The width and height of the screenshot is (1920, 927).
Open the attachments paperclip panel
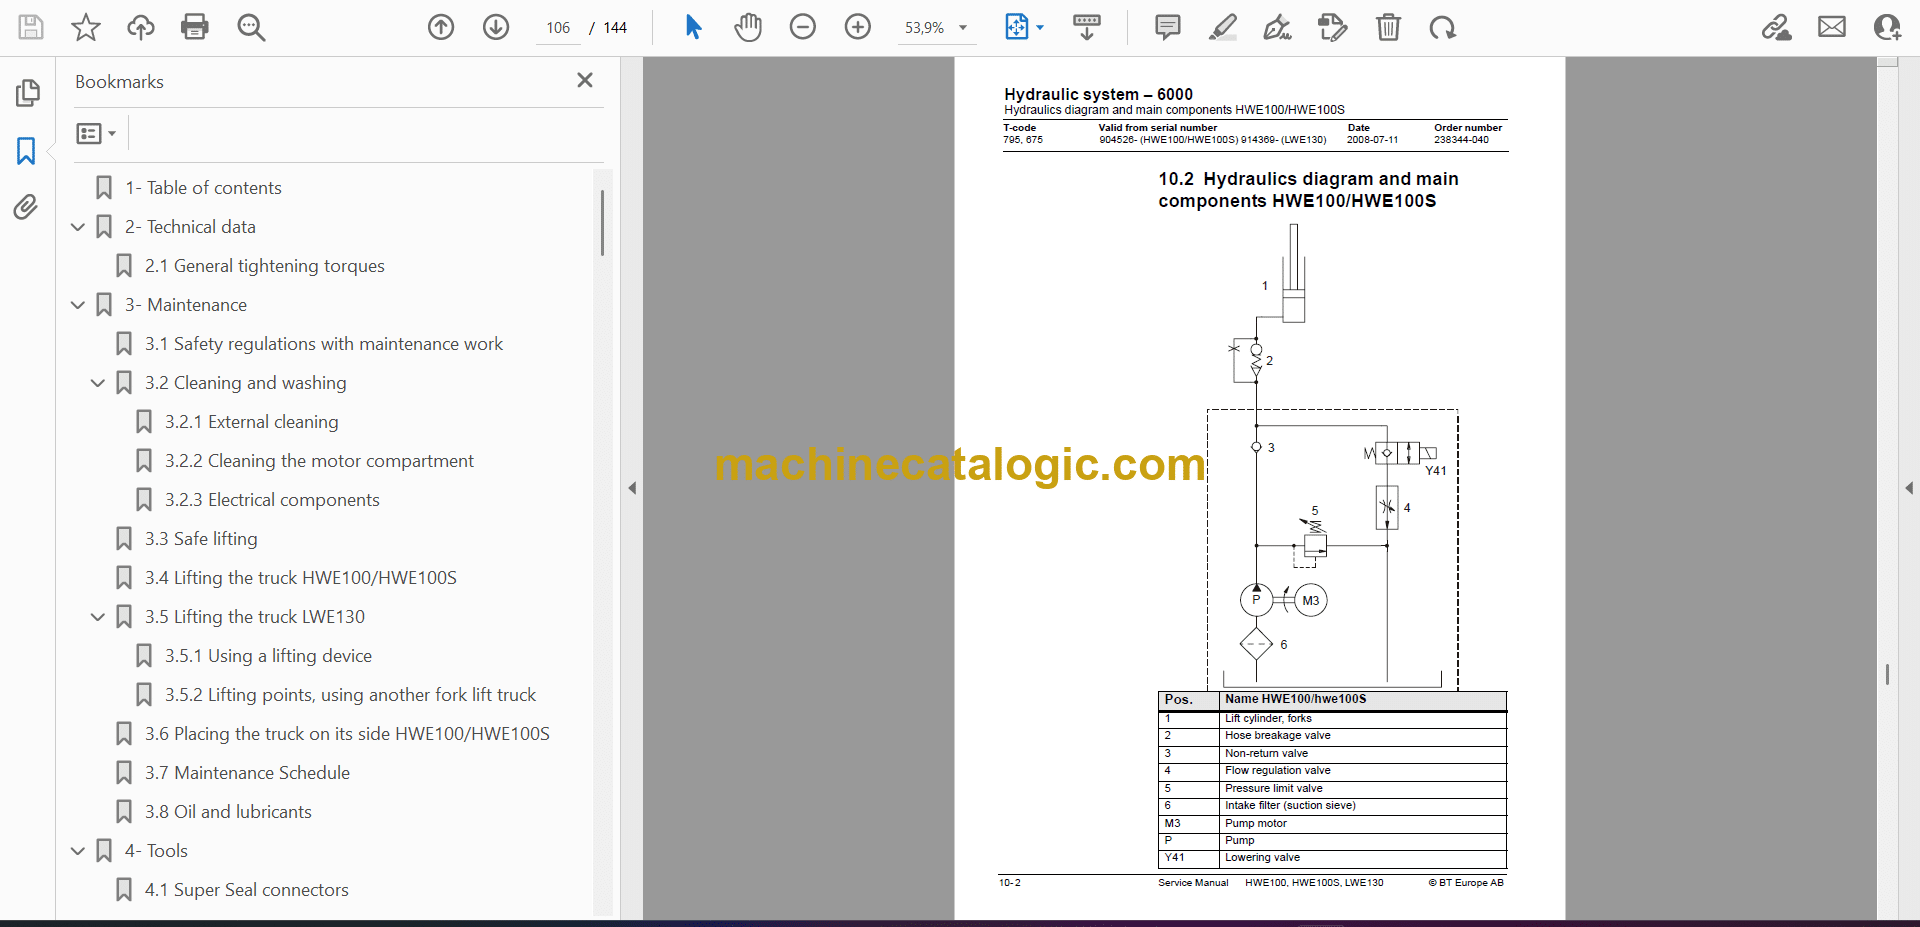[x=27, y=207]
